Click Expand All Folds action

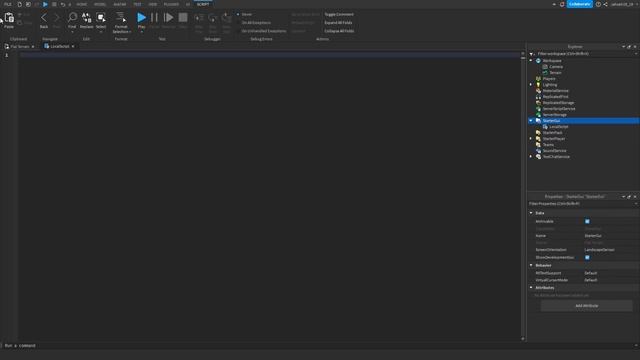click(x=338, y=22)
